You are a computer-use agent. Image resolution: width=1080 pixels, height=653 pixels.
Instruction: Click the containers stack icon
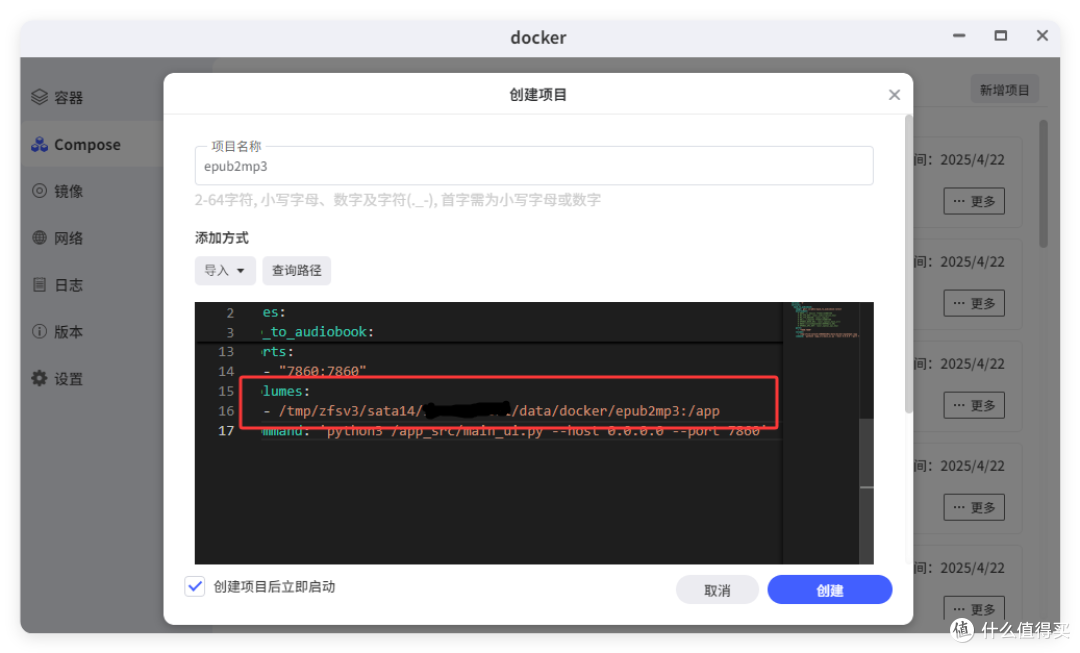pos(39,97)
